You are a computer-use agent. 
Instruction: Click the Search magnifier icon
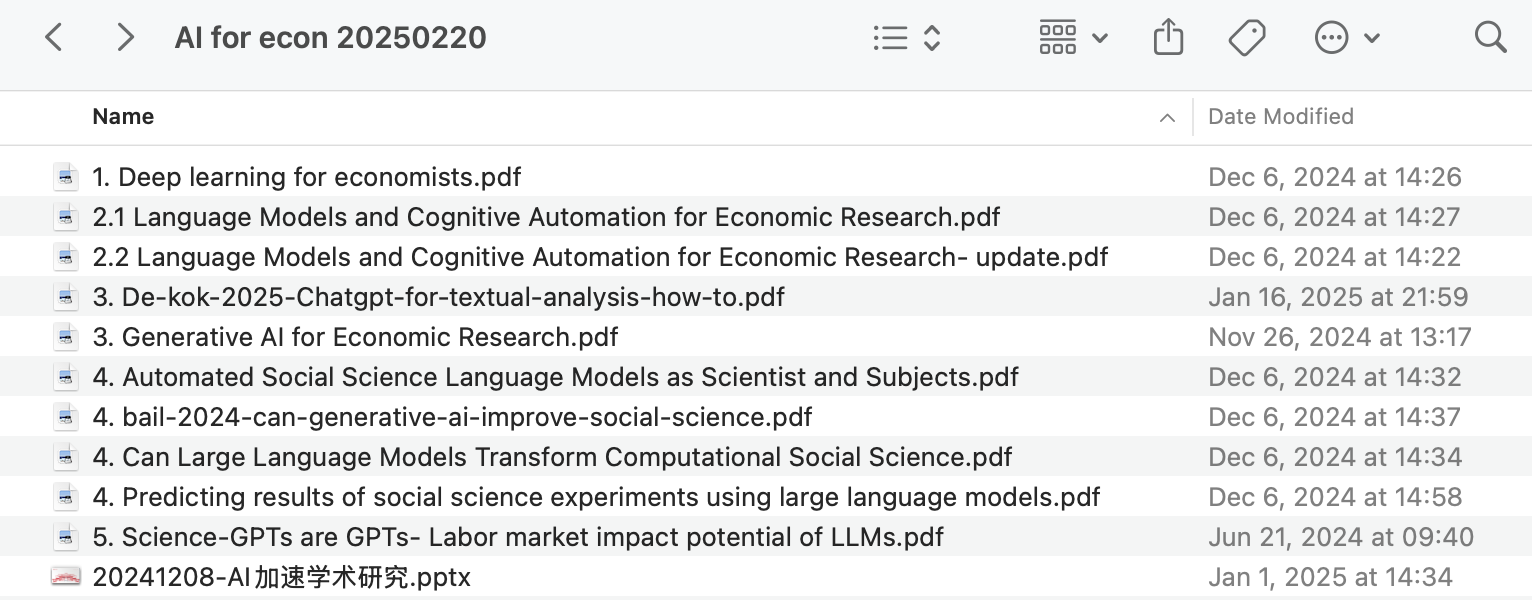point(1490,38)
